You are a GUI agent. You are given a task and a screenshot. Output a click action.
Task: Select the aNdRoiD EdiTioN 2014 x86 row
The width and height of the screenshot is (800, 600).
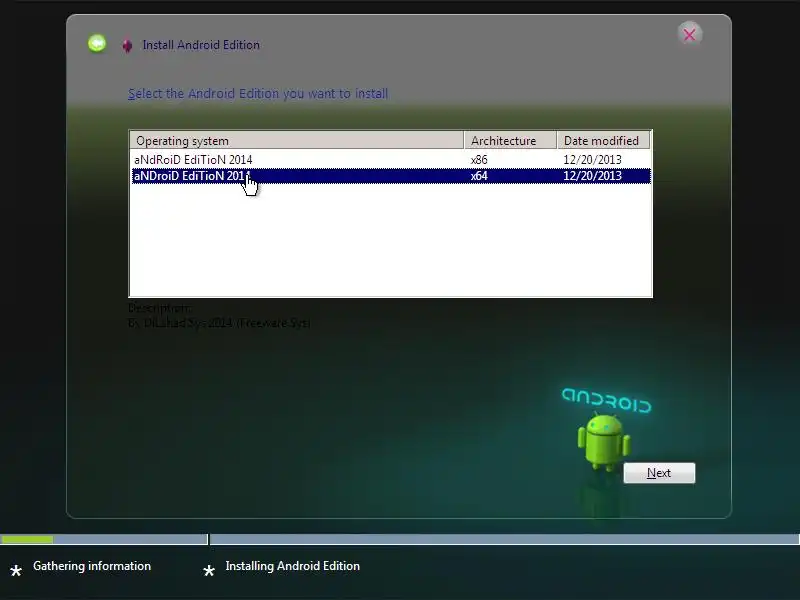391,160
